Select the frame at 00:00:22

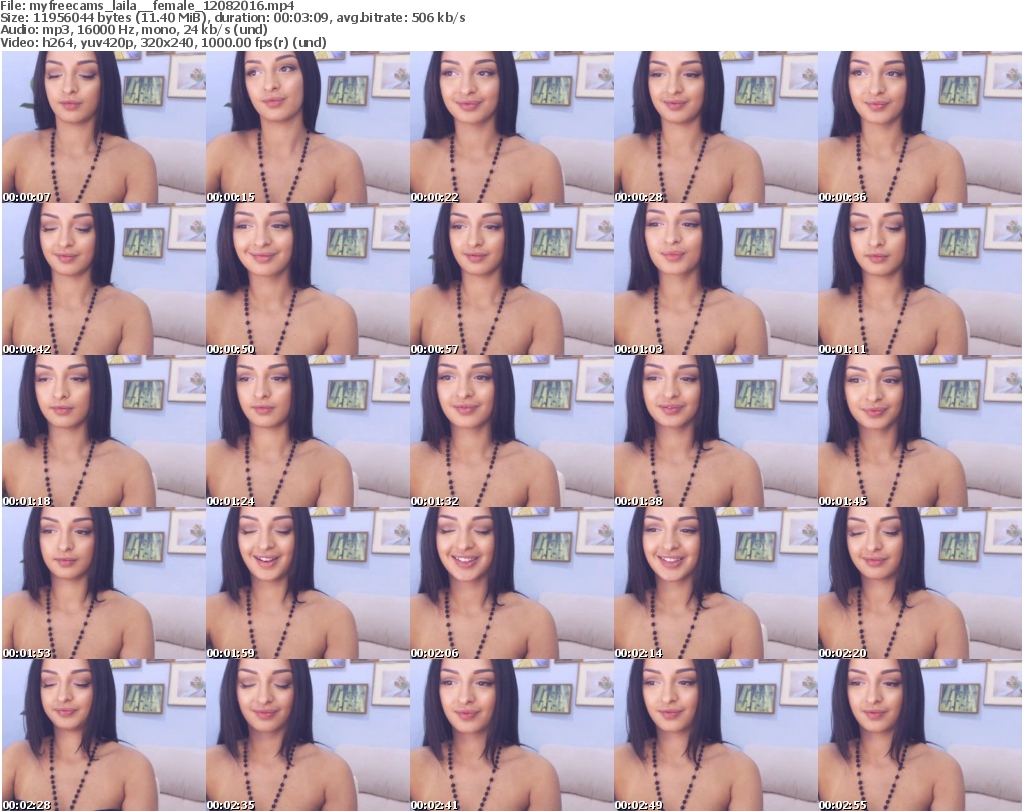pos(512,127)
